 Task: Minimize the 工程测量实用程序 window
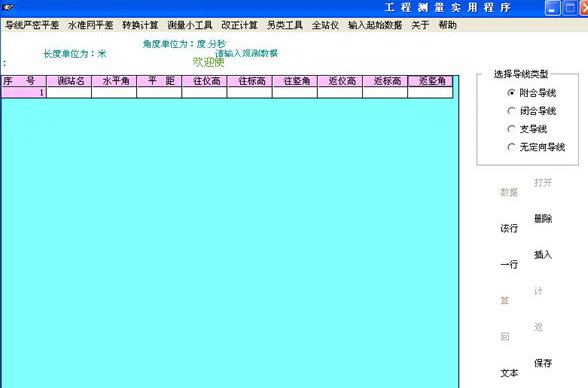[552, 8]
